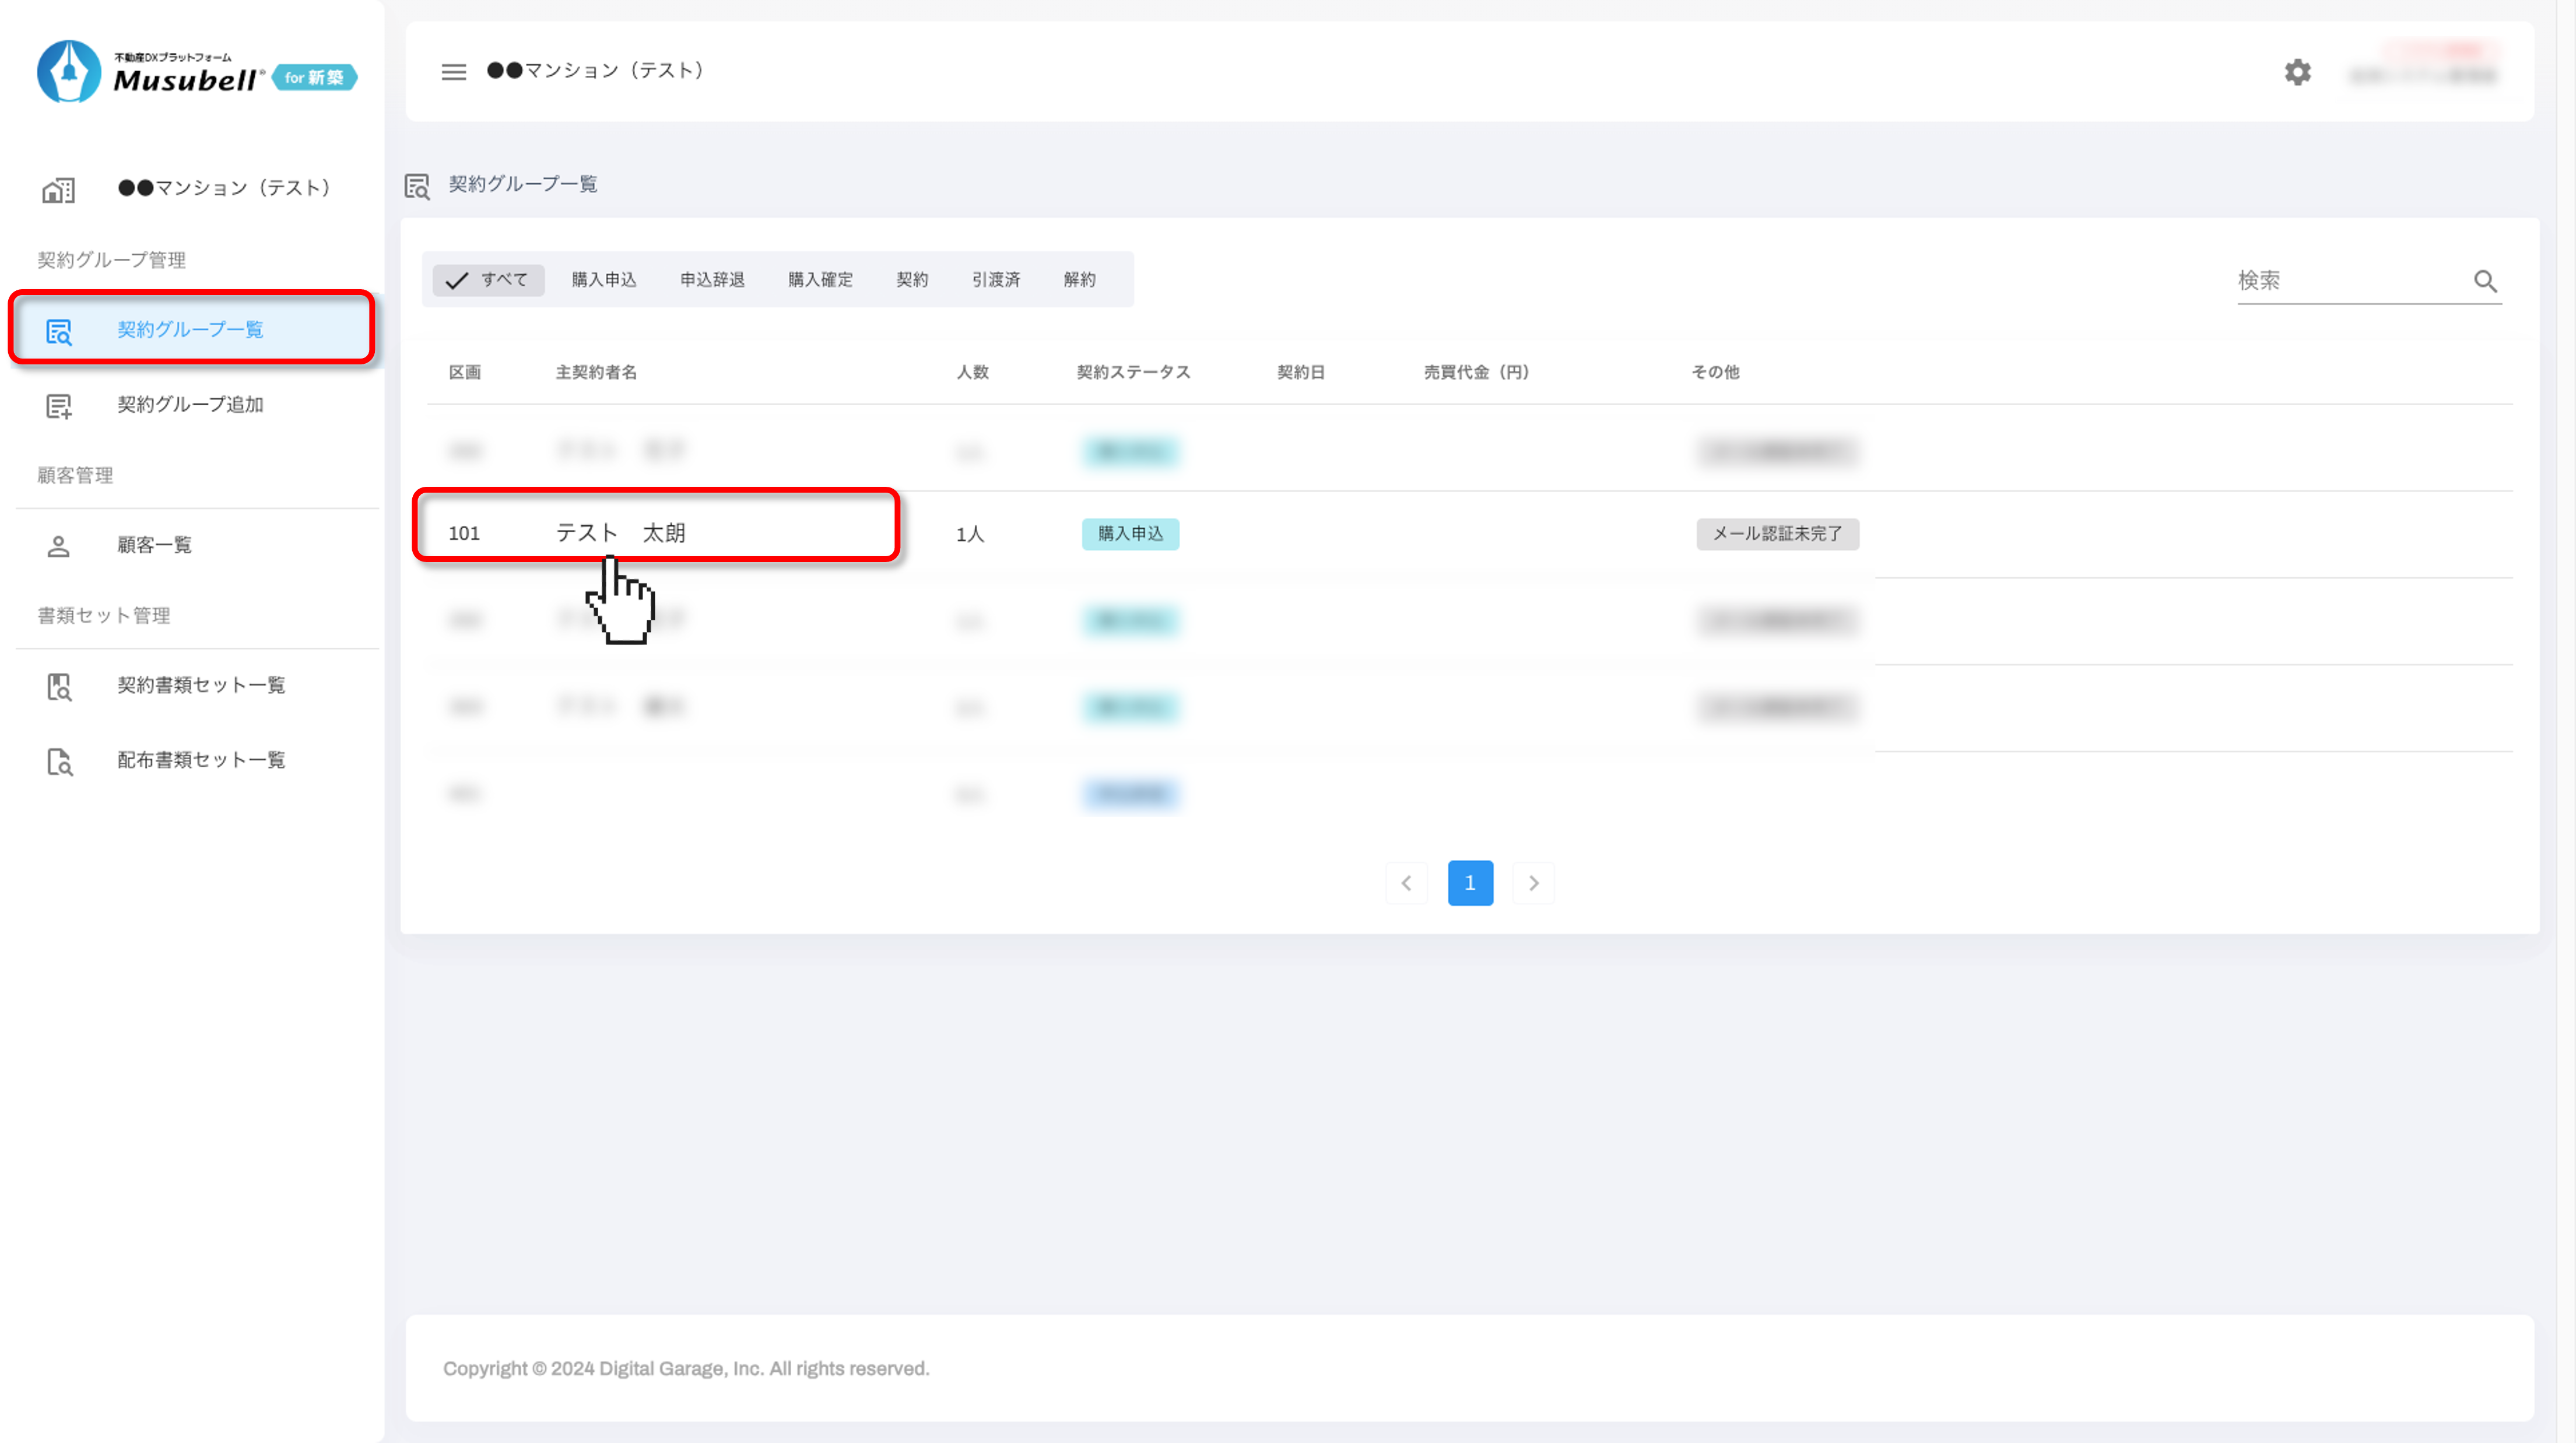Click 契約グループ一覧 sidebar icon

(x=59, y=331)
